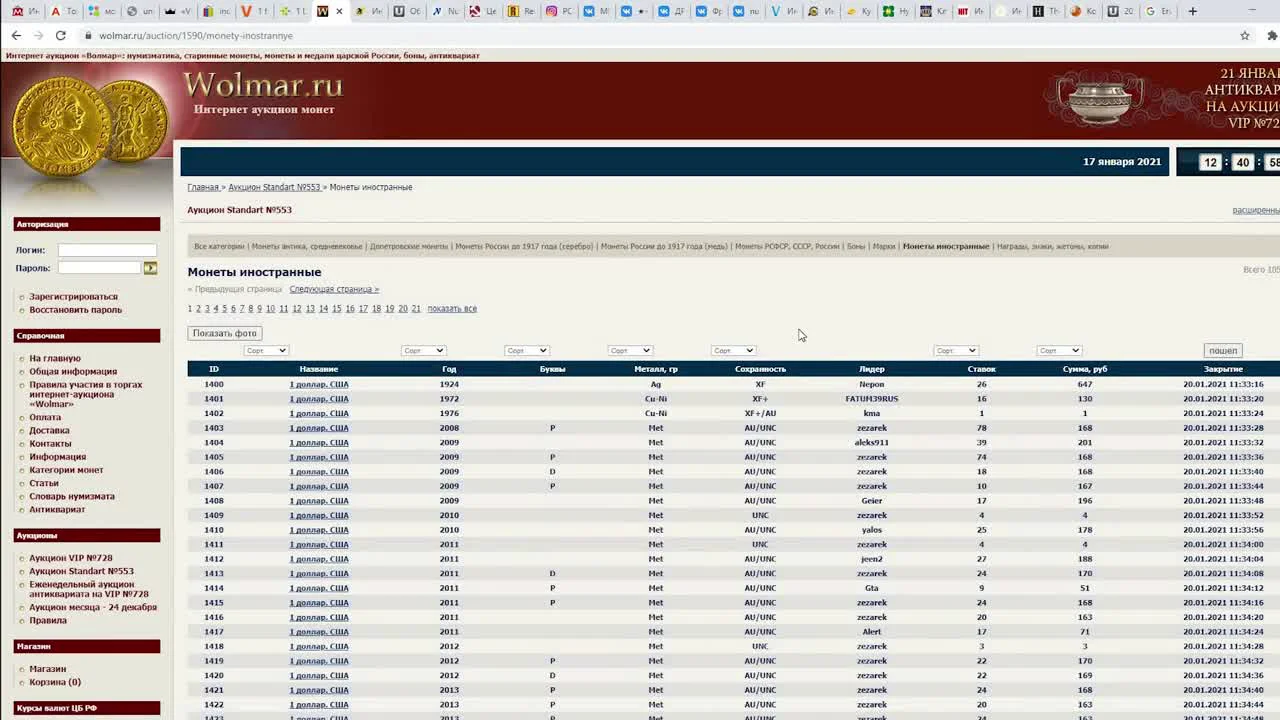Open the Все категории category
1280x720 pixels.
point(219,246)
